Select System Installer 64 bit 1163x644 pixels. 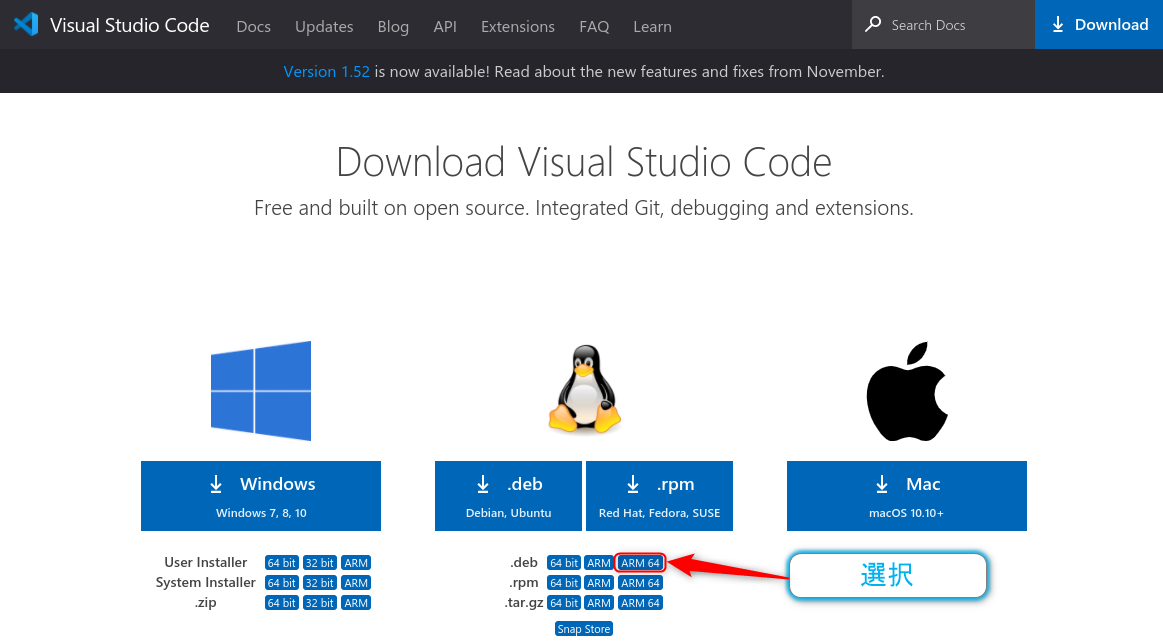282,582
